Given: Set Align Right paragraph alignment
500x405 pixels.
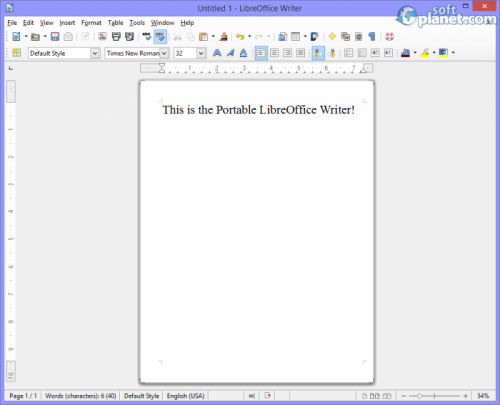Looking at the screenshot, I should click(287, 53).
